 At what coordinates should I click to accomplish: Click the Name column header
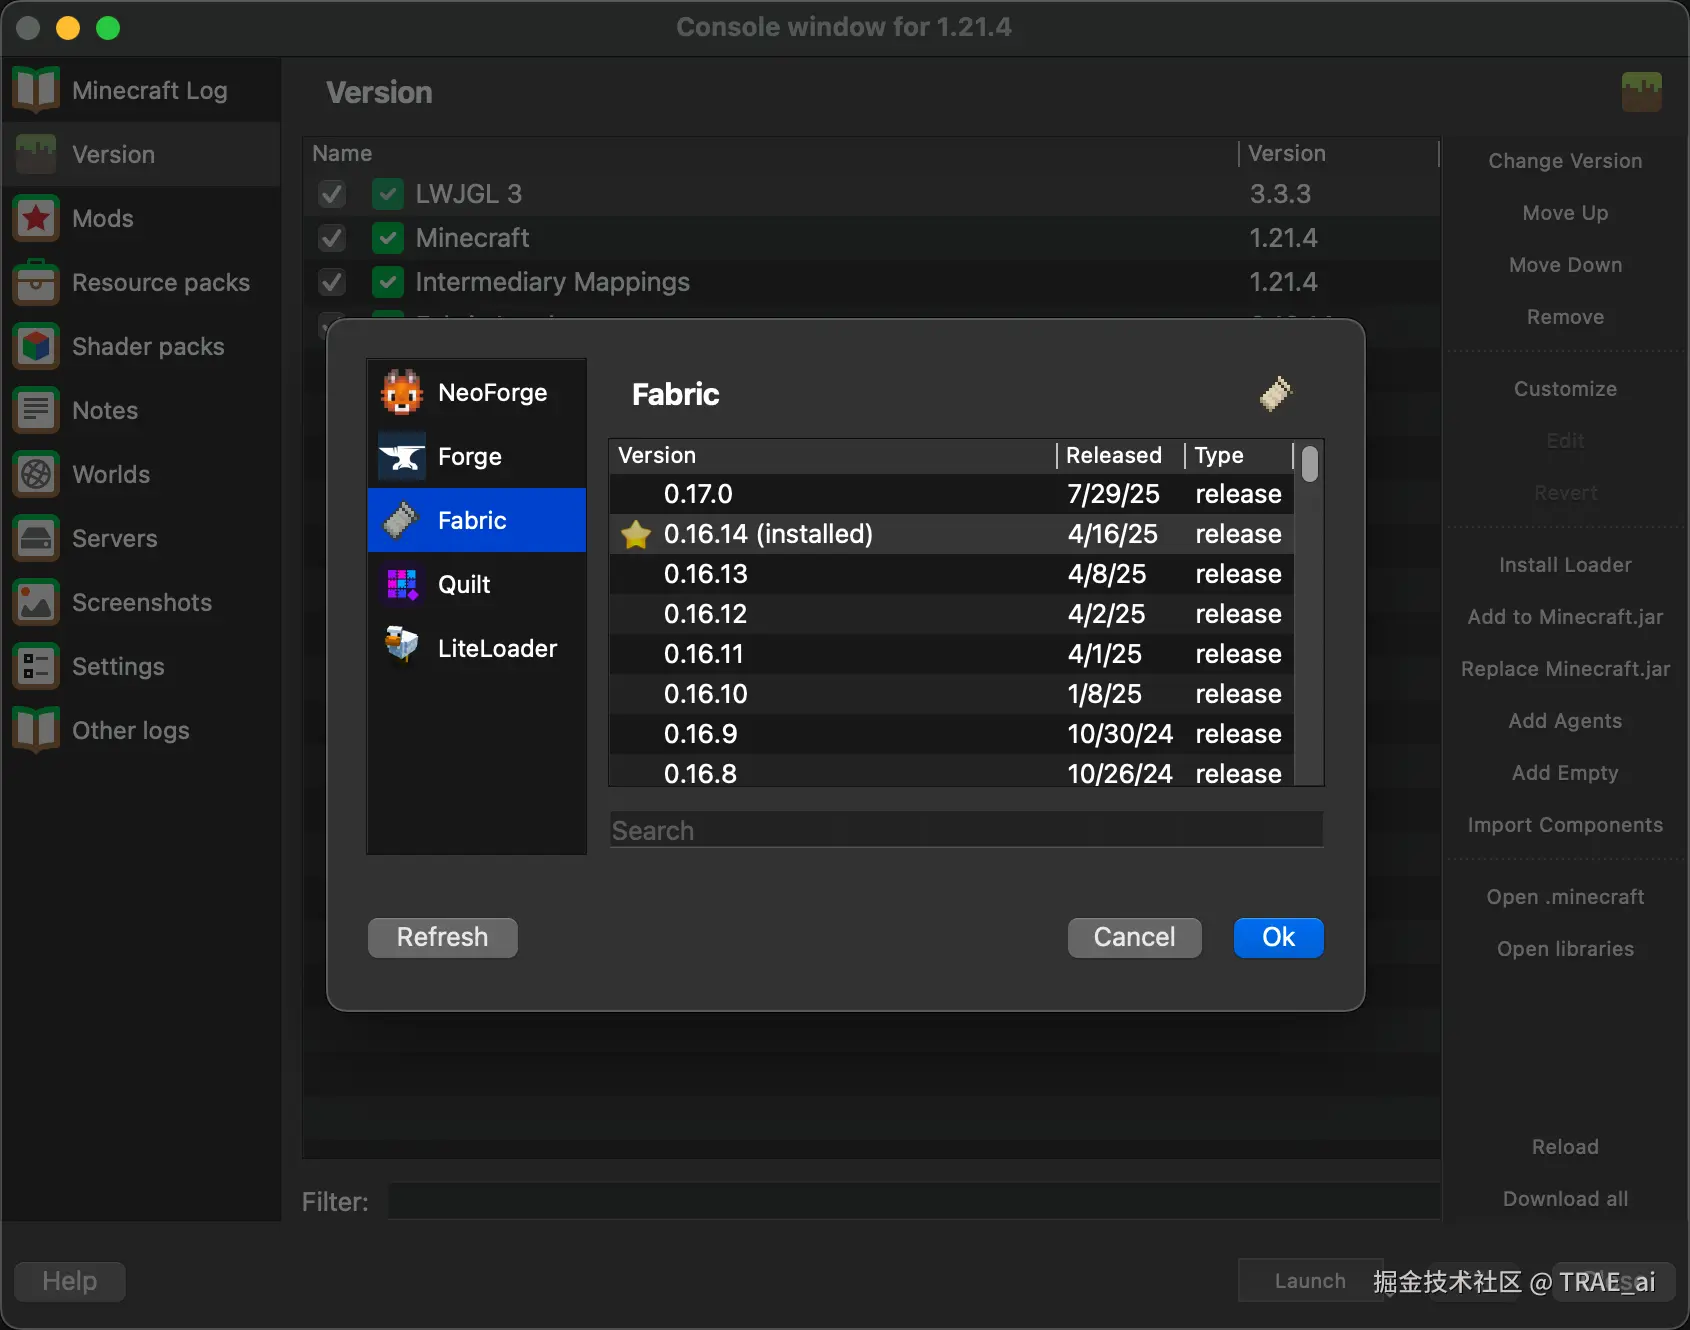pos(771,153)
